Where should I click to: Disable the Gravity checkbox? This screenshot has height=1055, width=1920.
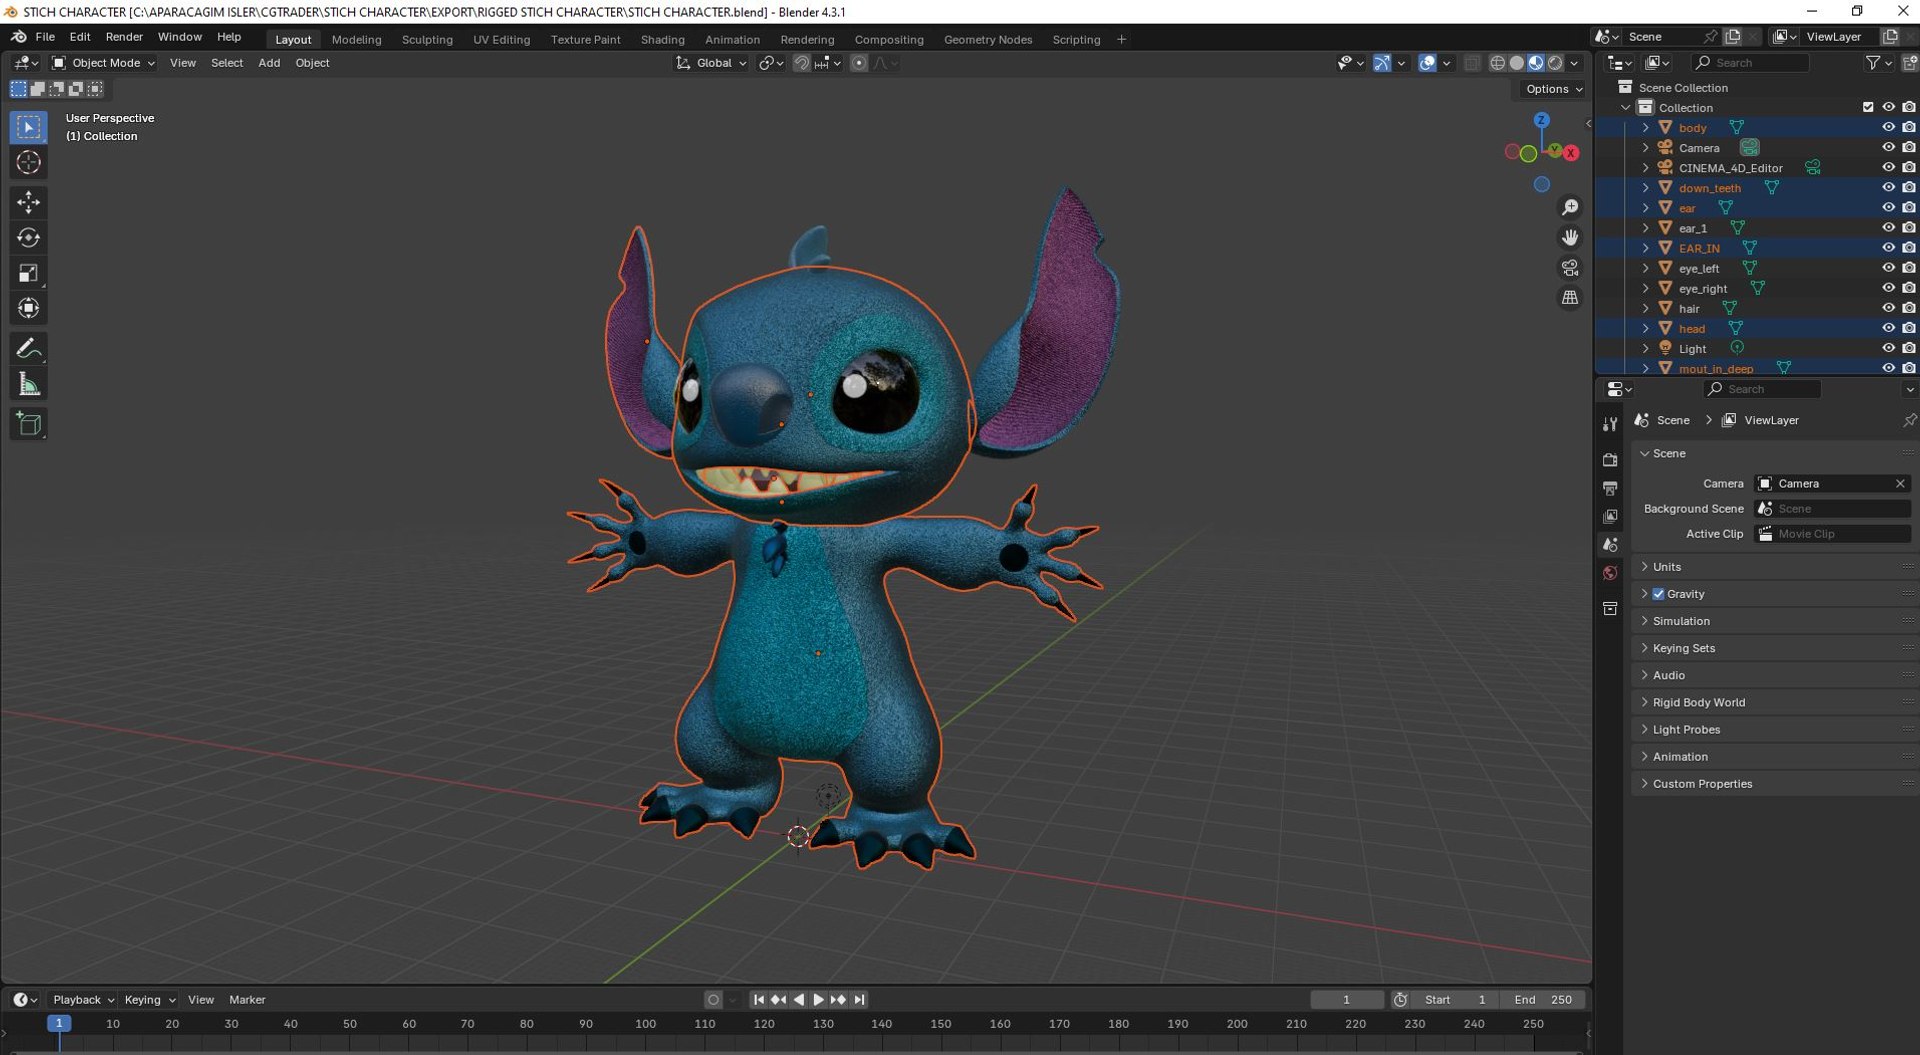coord(1658,594)
